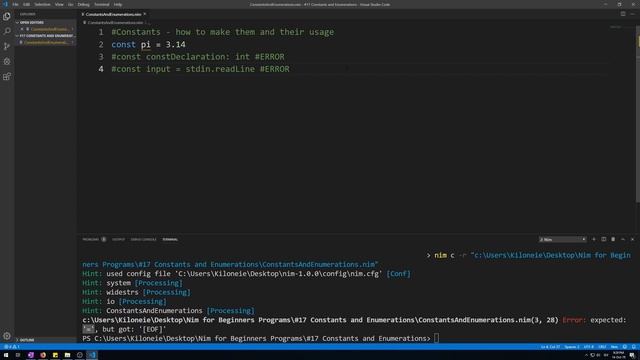Add a new terminal with plus icon
This screenshot has width=640, height=360.
tap(594, 239)
